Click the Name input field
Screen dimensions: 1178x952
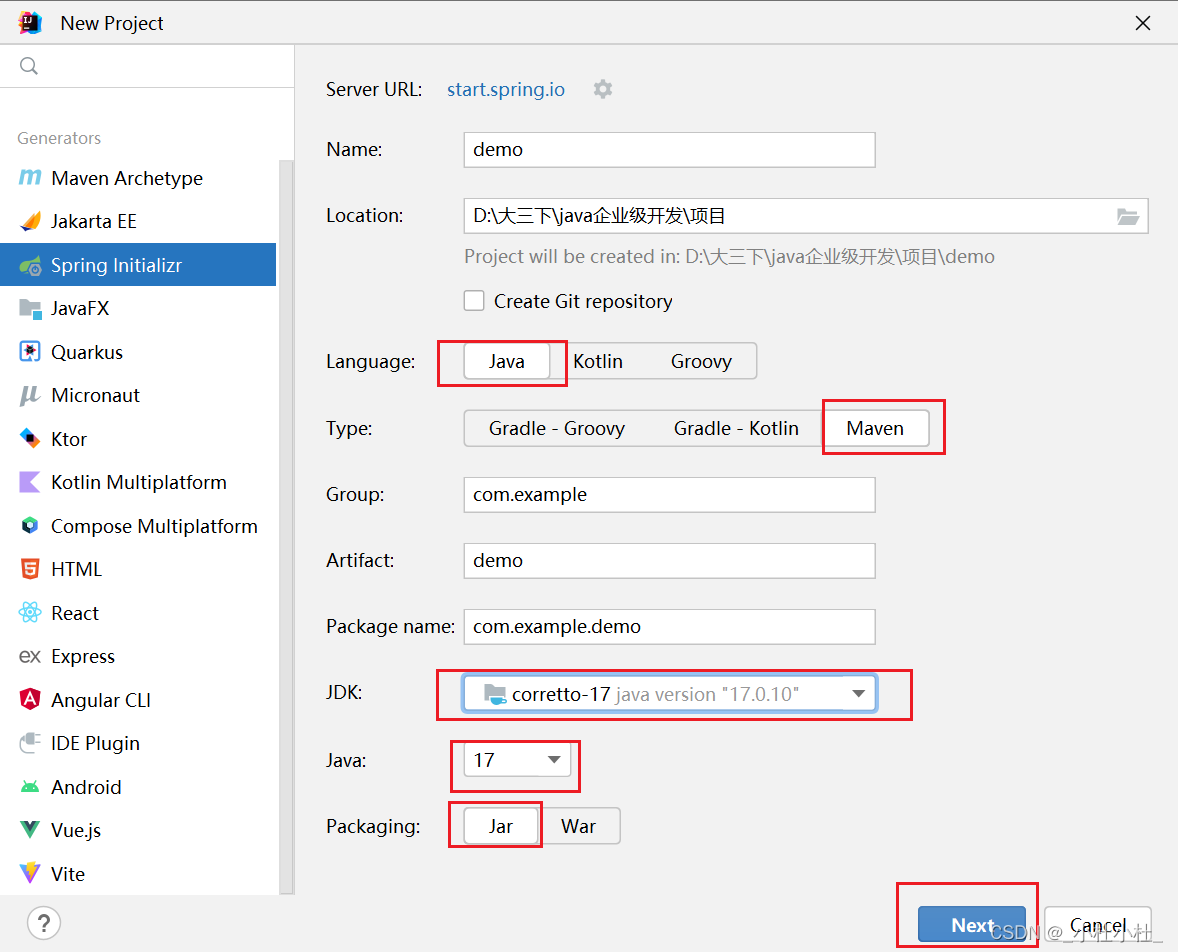click(x=669, y=150)
